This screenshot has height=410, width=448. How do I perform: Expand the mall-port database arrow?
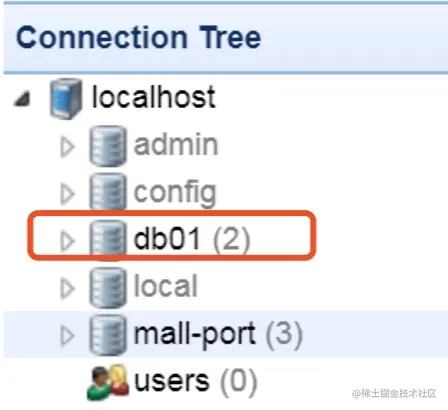(x=67, y=336)
